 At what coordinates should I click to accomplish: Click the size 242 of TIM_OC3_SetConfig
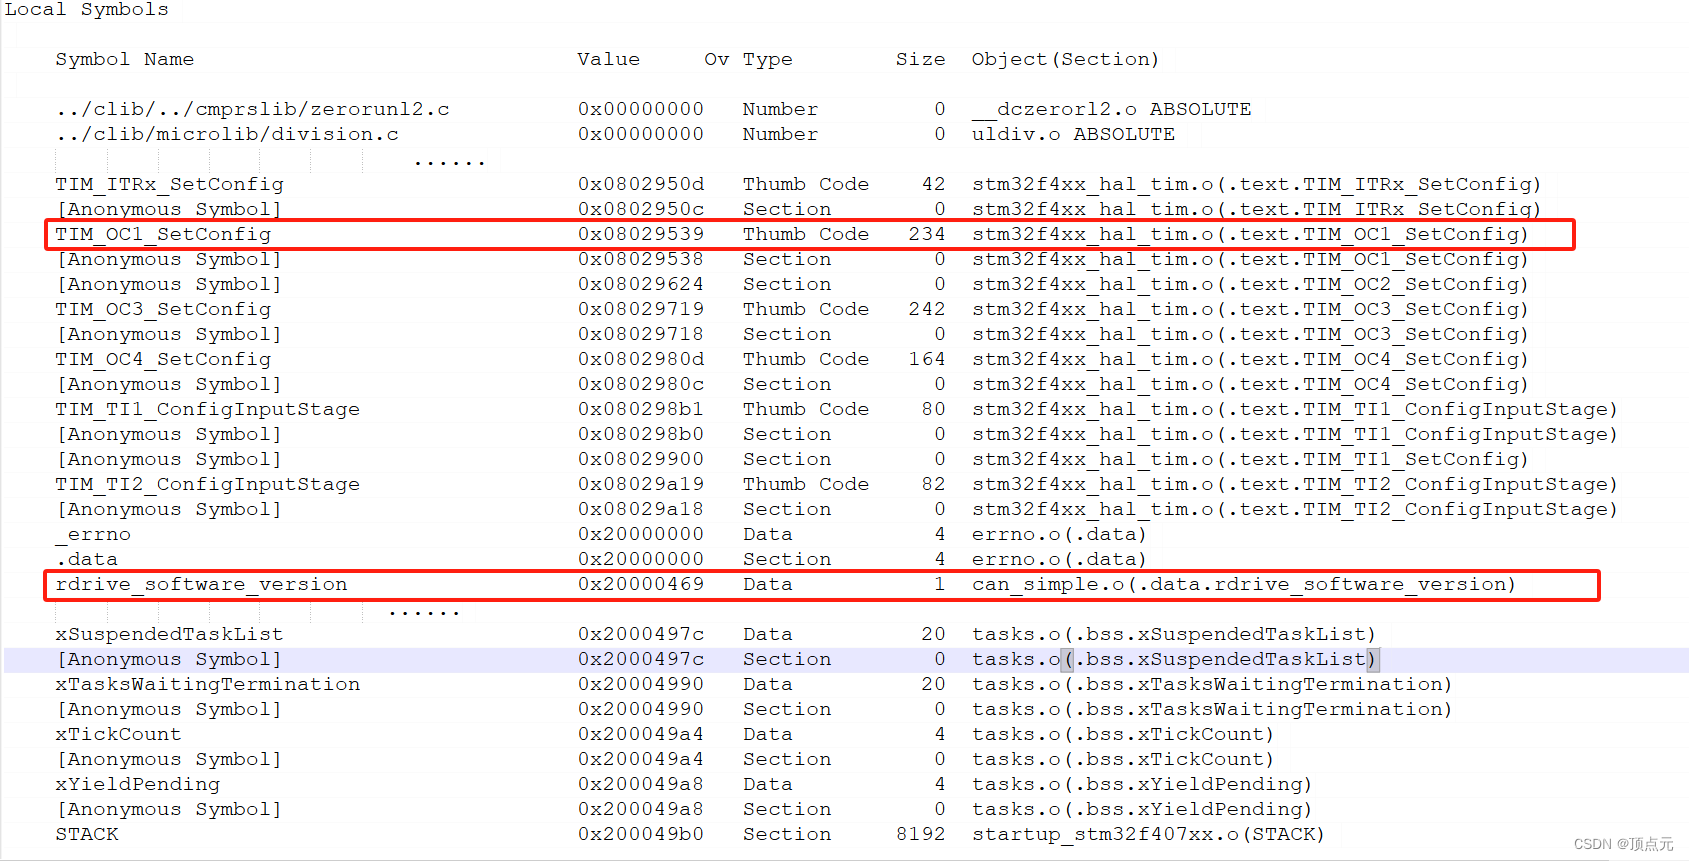(927, 309)
